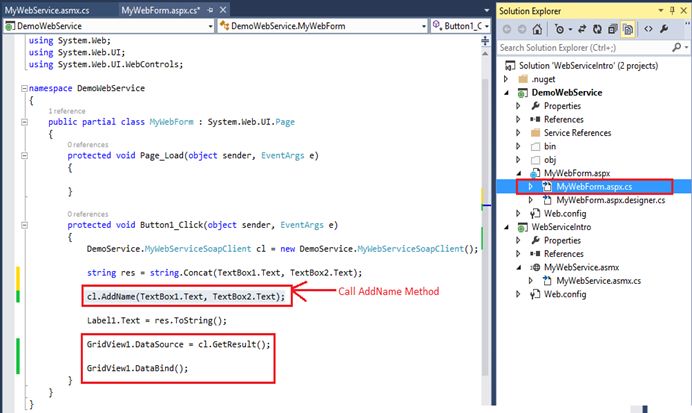Select Web.config under DemoWebService
692x413 pixels.
pos(565,214)
